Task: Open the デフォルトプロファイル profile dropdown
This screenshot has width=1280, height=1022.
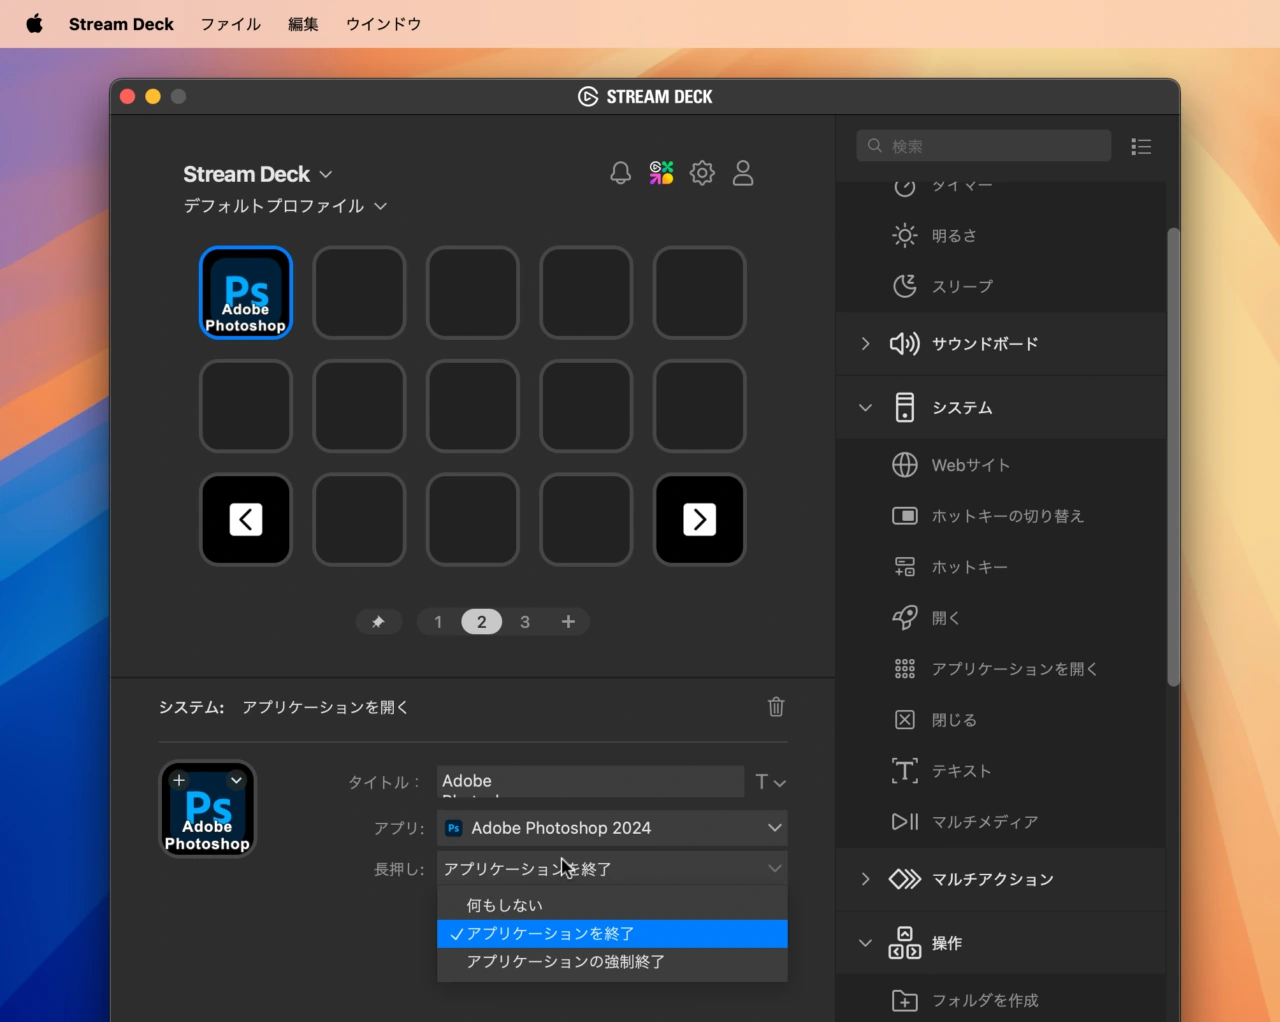Action: pyautogui.click(x=285, y=206)
